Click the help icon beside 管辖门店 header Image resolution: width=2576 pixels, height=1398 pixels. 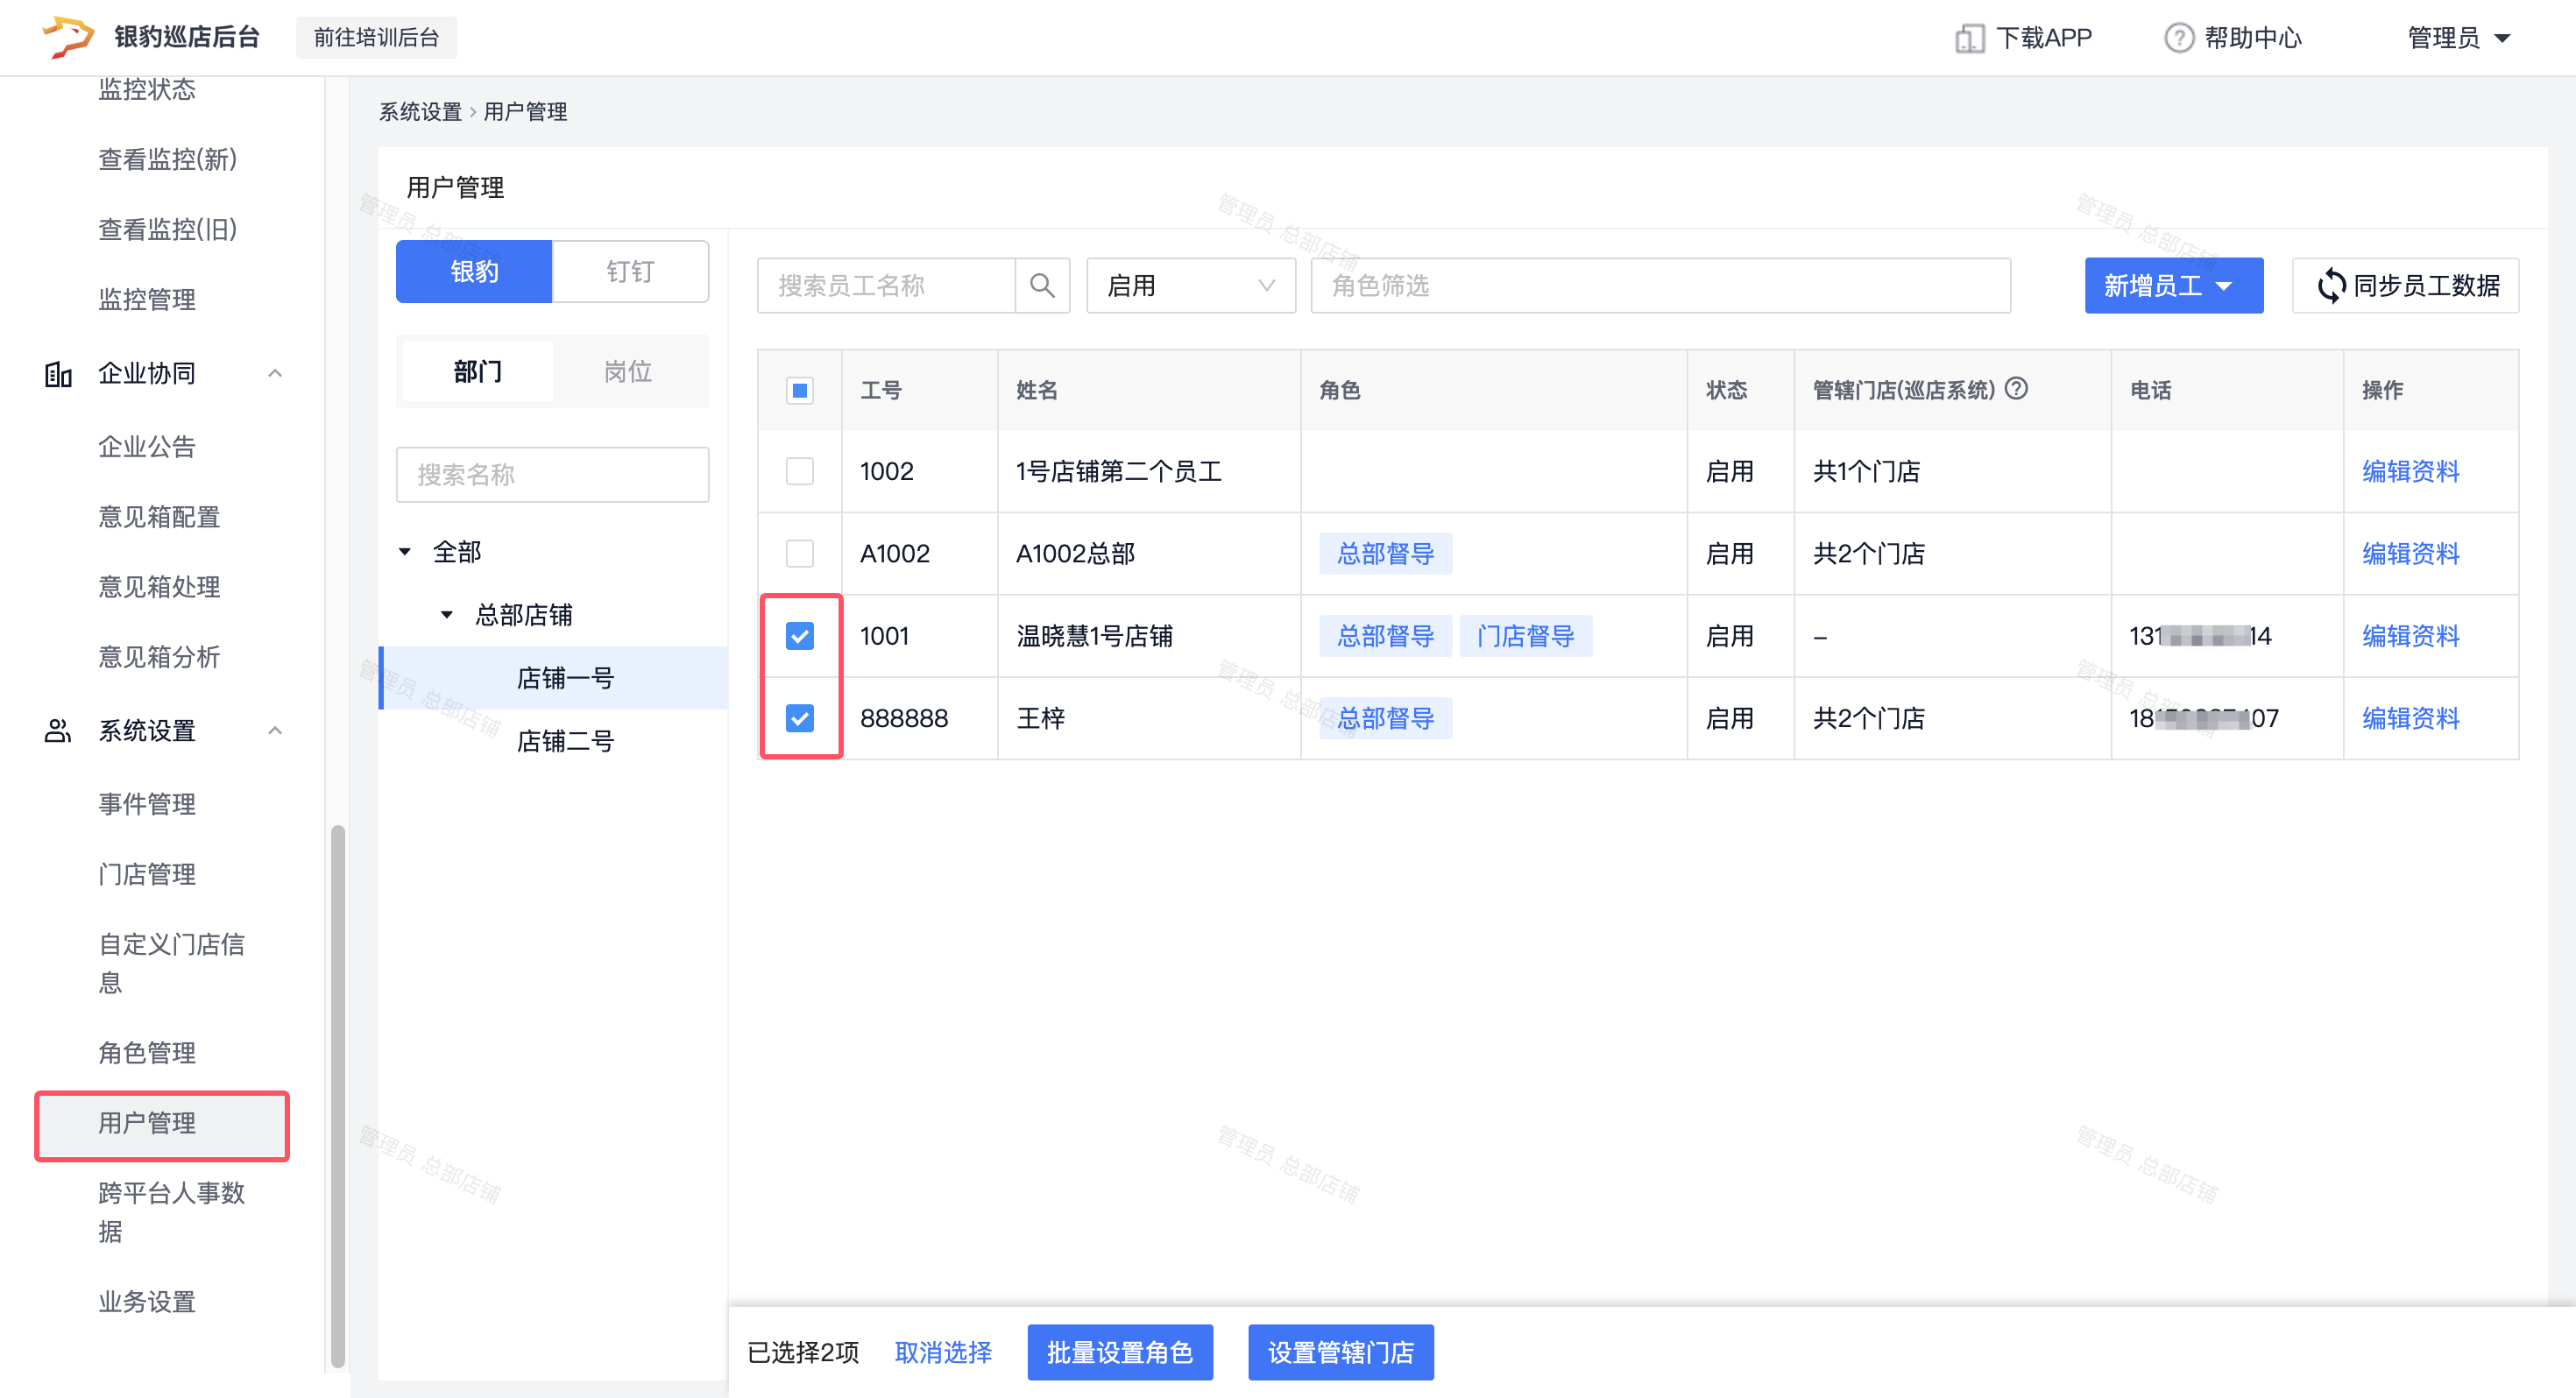point(2016,389)
